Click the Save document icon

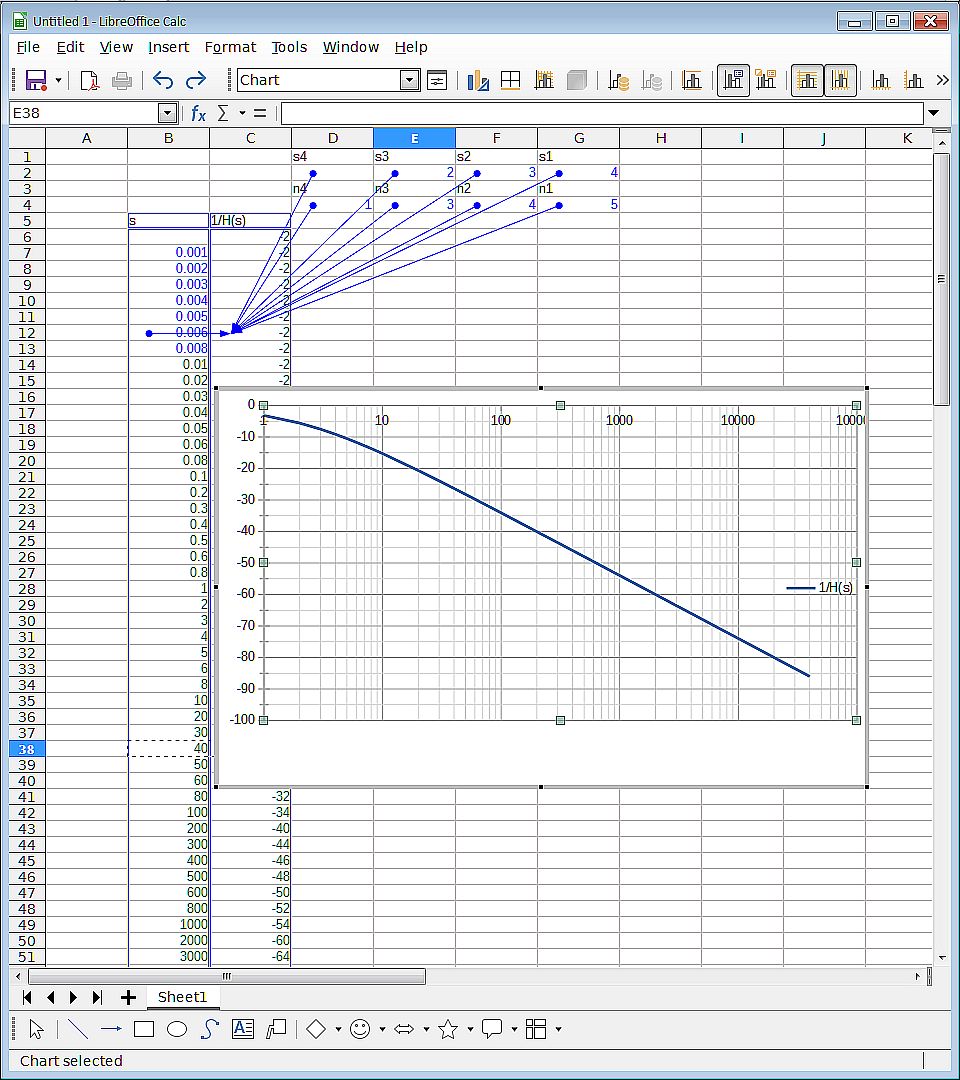point(35,81)
